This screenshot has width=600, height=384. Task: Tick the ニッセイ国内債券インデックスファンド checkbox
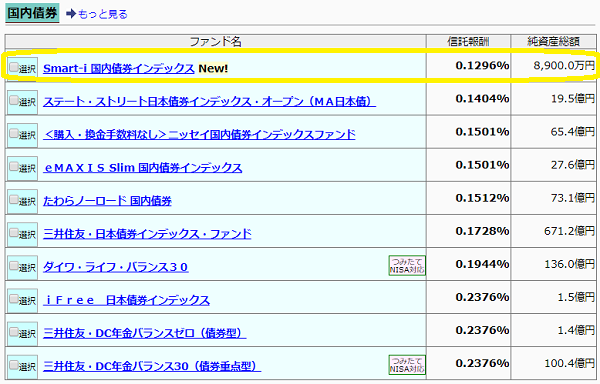(x=14, y=133)
